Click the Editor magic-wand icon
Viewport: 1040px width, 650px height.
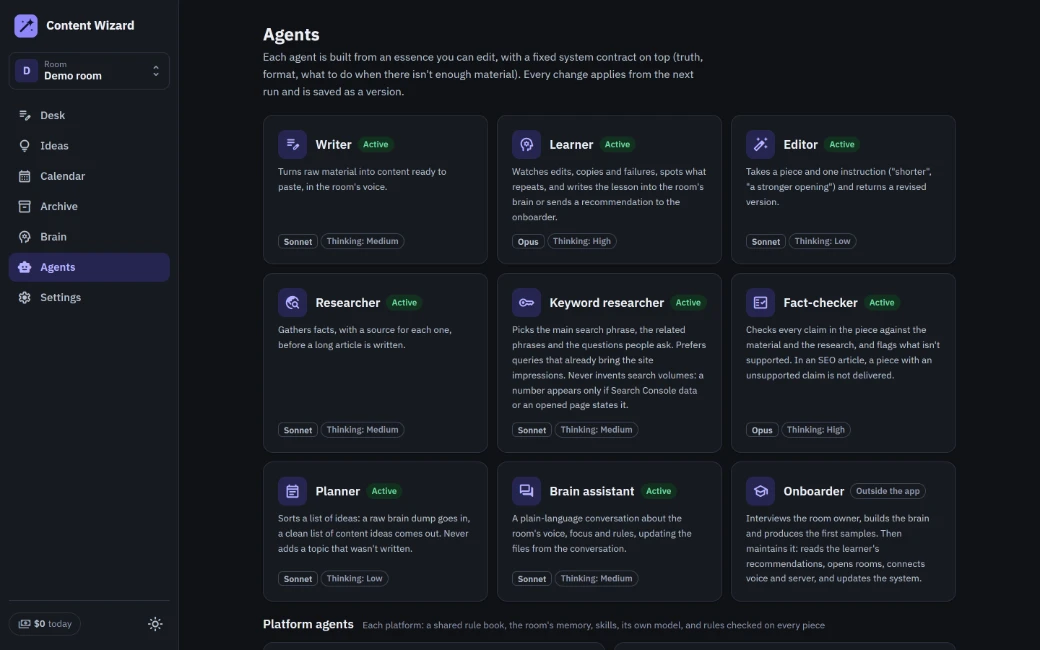click(x=760, y=145)
